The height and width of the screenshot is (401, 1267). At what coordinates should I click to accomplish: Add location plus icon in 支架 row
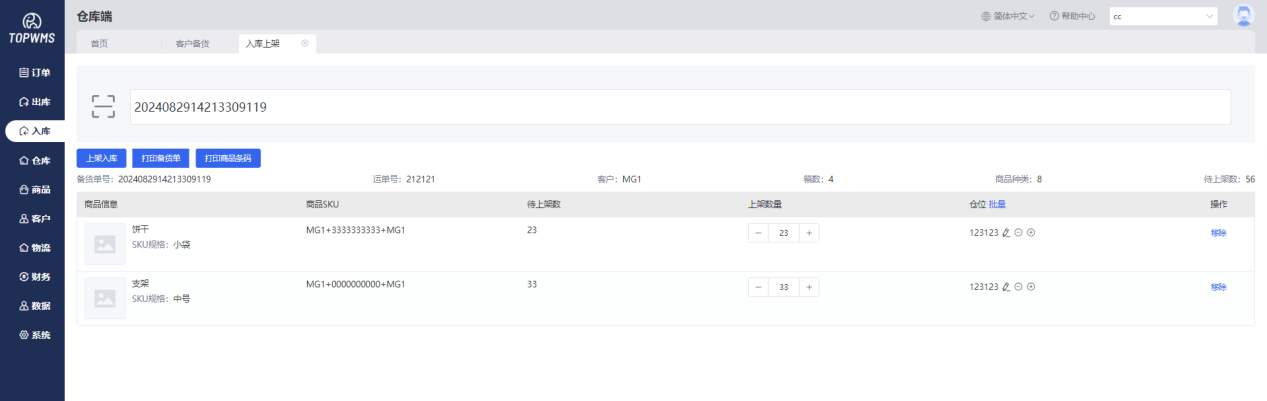pyautogui.click(x=1031, y=287)
